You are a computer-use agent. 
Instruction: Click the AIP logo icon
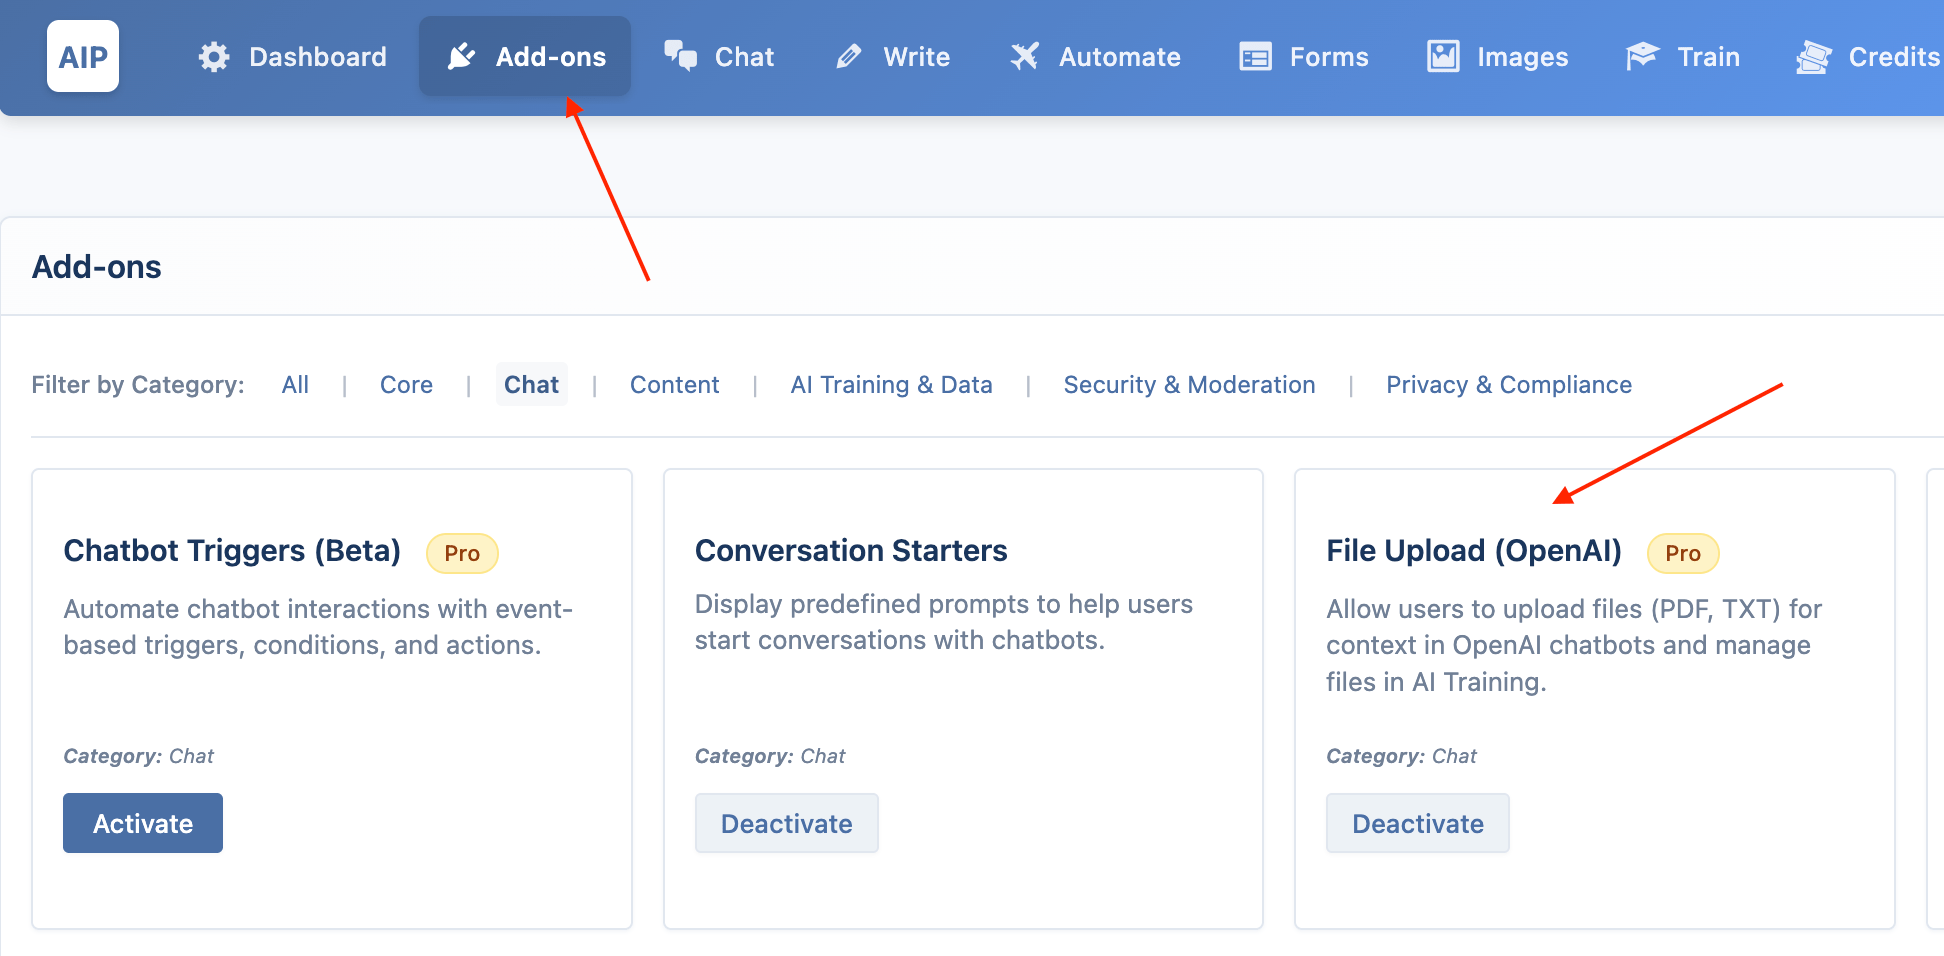tap(83, 56)
